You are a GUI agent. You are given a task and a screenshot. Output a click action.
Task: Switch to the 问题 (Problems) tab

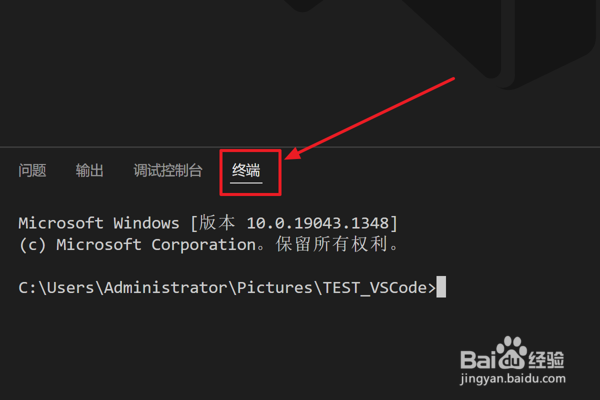tap(32, 171)
